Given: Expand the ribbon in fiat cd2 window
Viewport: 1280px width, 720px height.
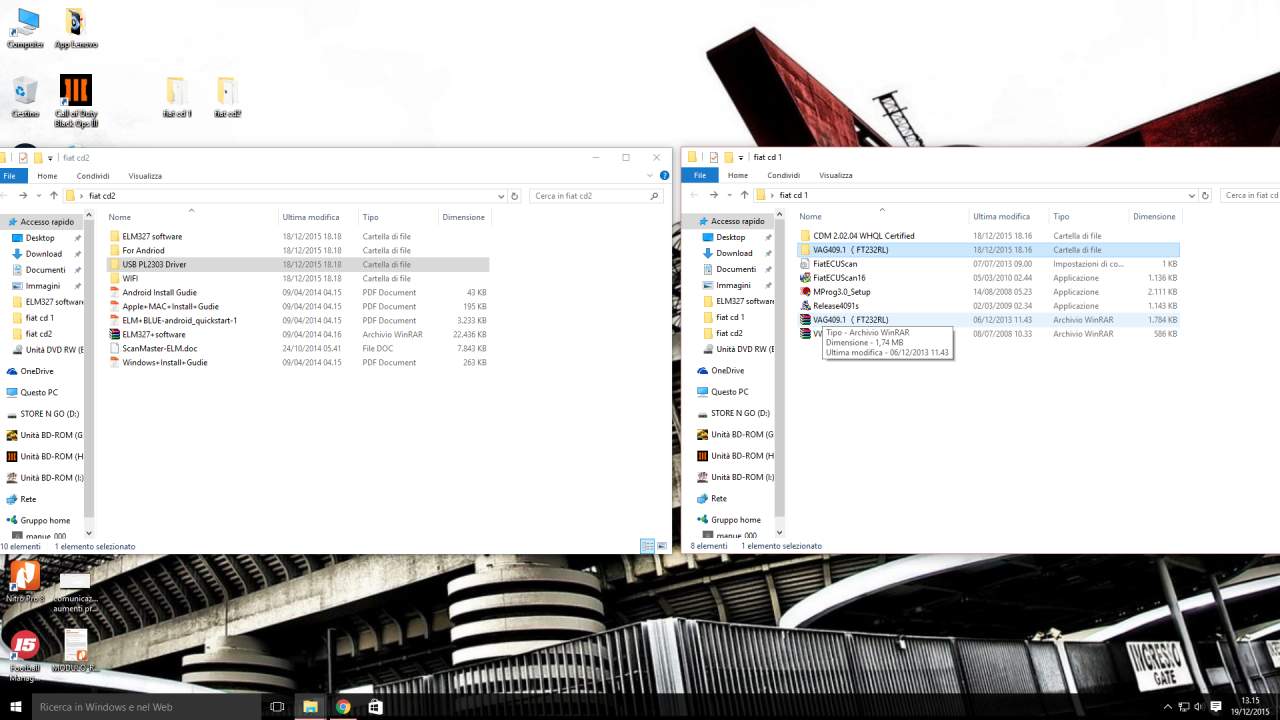Looking at the screenshot, I should (651, 175).
